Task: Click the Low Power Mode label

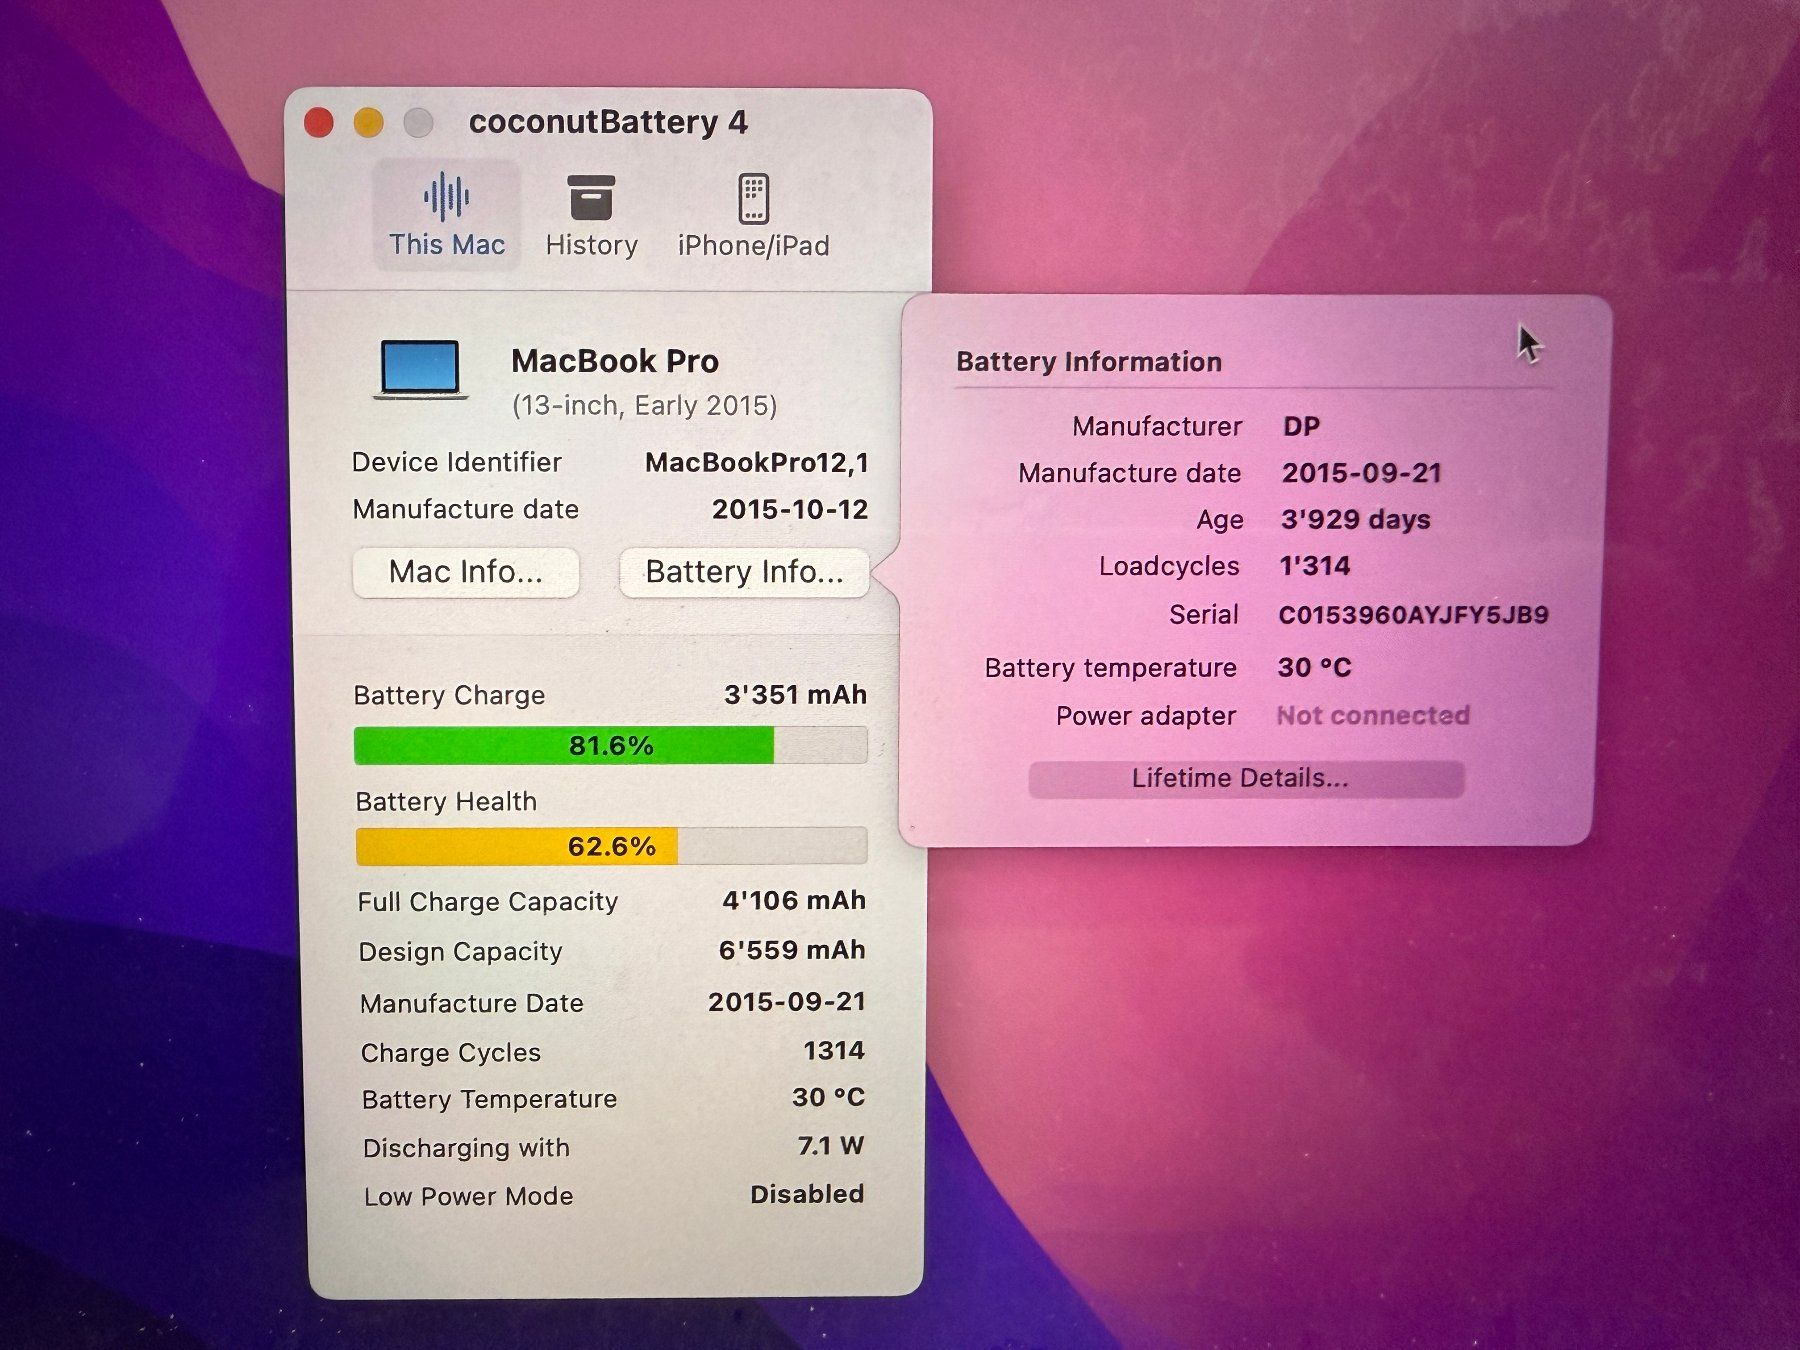Action: [x=468, y=1196]
